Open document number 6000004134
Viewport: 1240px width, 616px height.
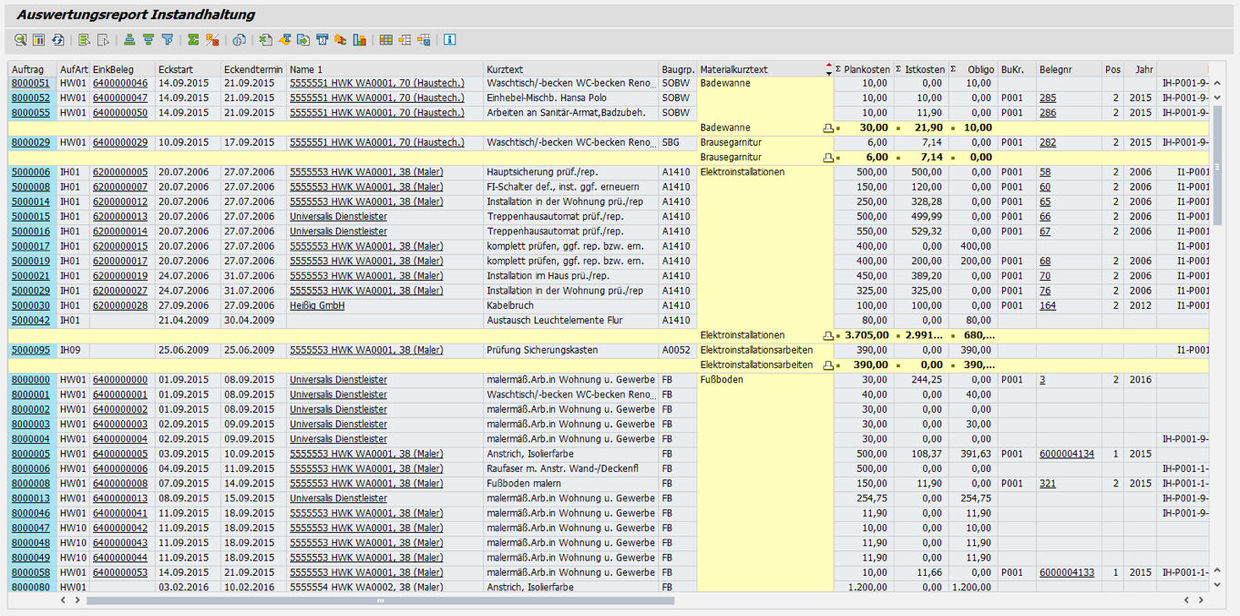(x=1066, y=454)
